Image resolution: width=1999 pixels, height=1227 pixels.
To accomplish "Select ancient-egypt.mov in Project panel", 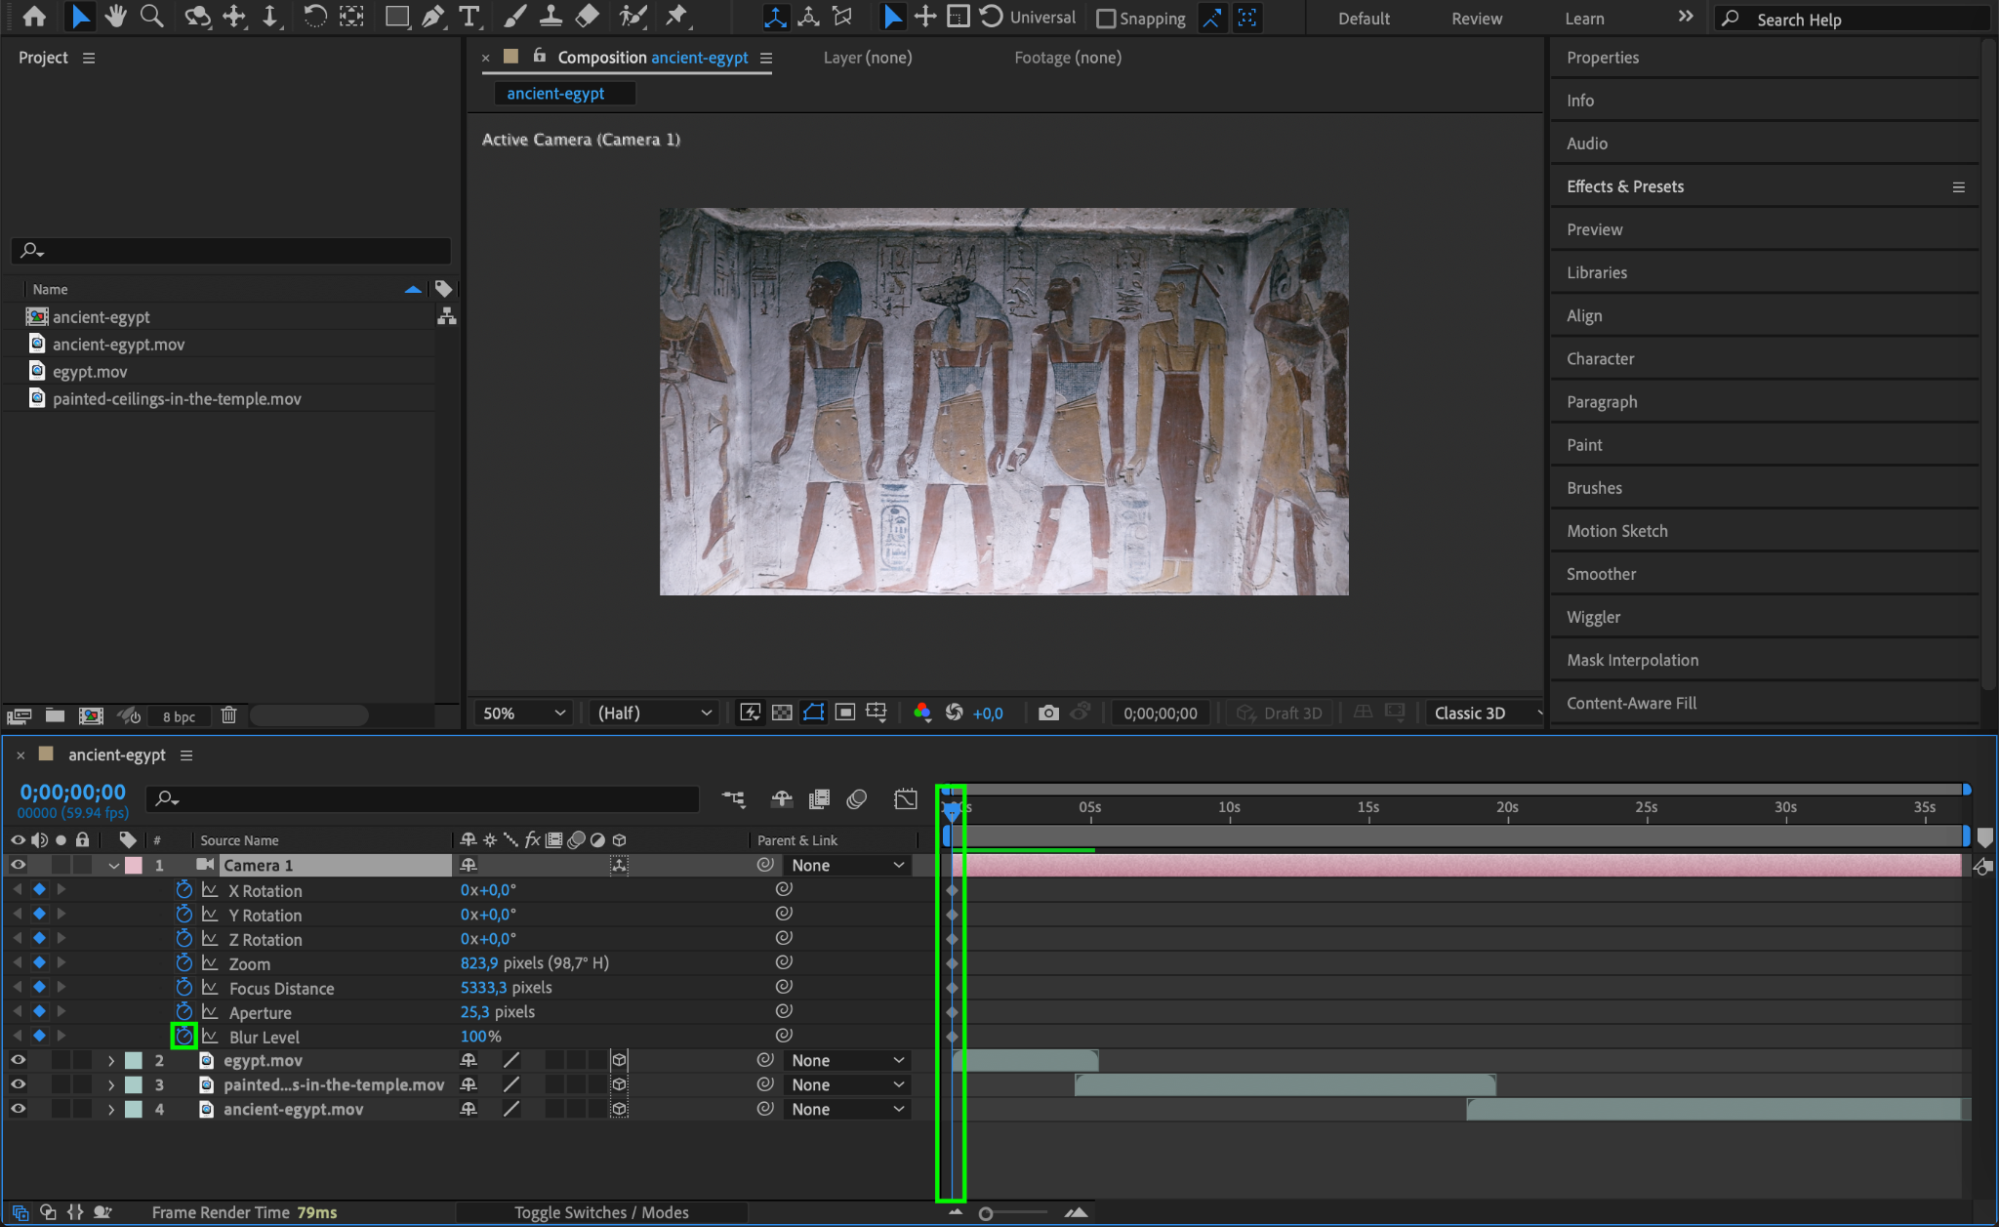I will click(x=118, y=344).
